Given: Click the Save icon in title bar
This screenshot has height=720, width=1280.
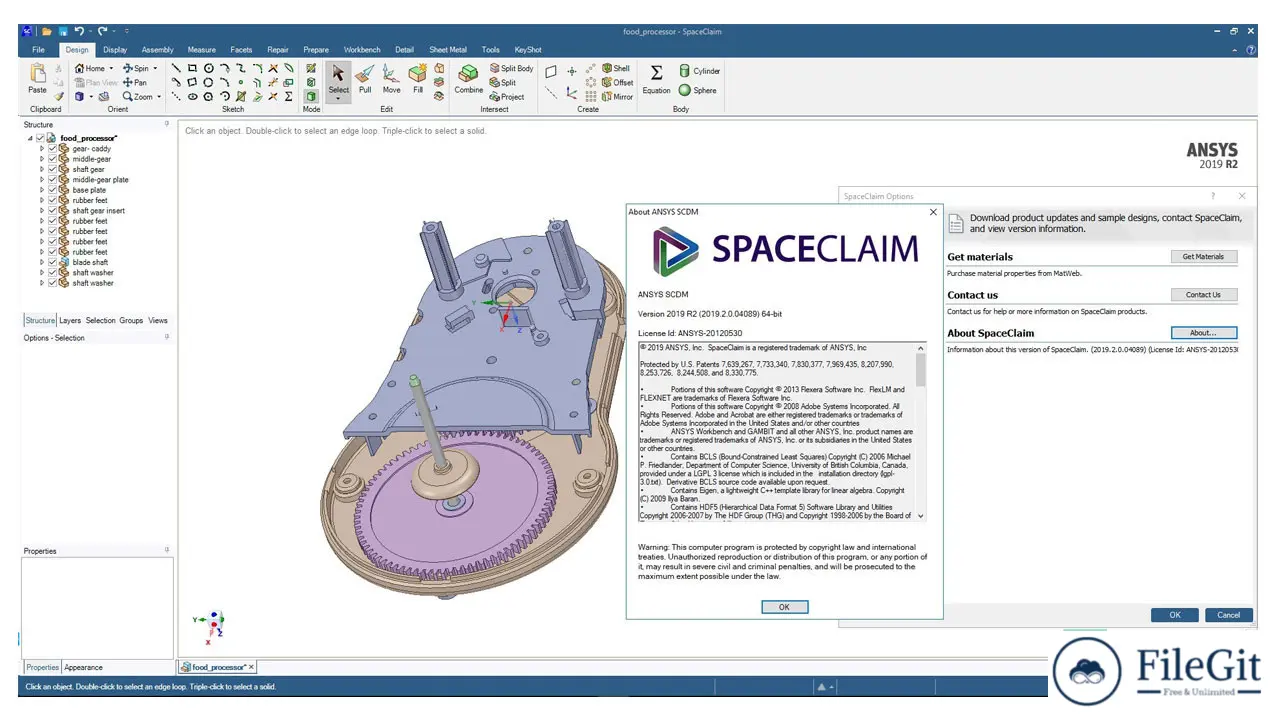Looking at the screenshot, I should point(63,32).
